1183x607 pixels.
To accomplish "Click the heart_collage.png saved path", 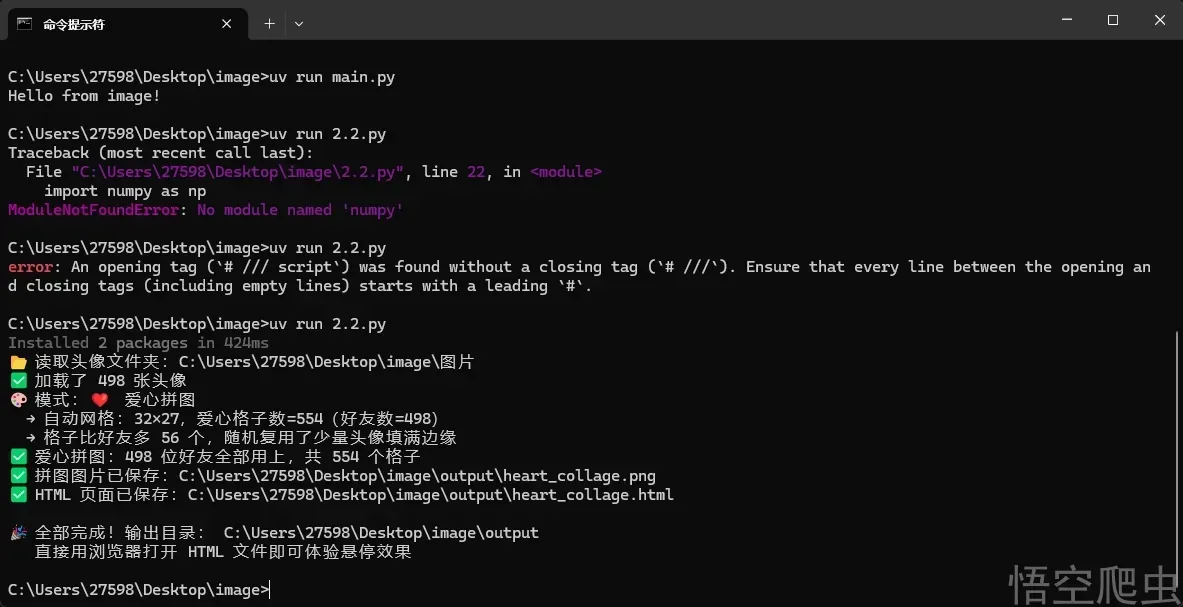I will pyautogui.click(x=417, y=476).
